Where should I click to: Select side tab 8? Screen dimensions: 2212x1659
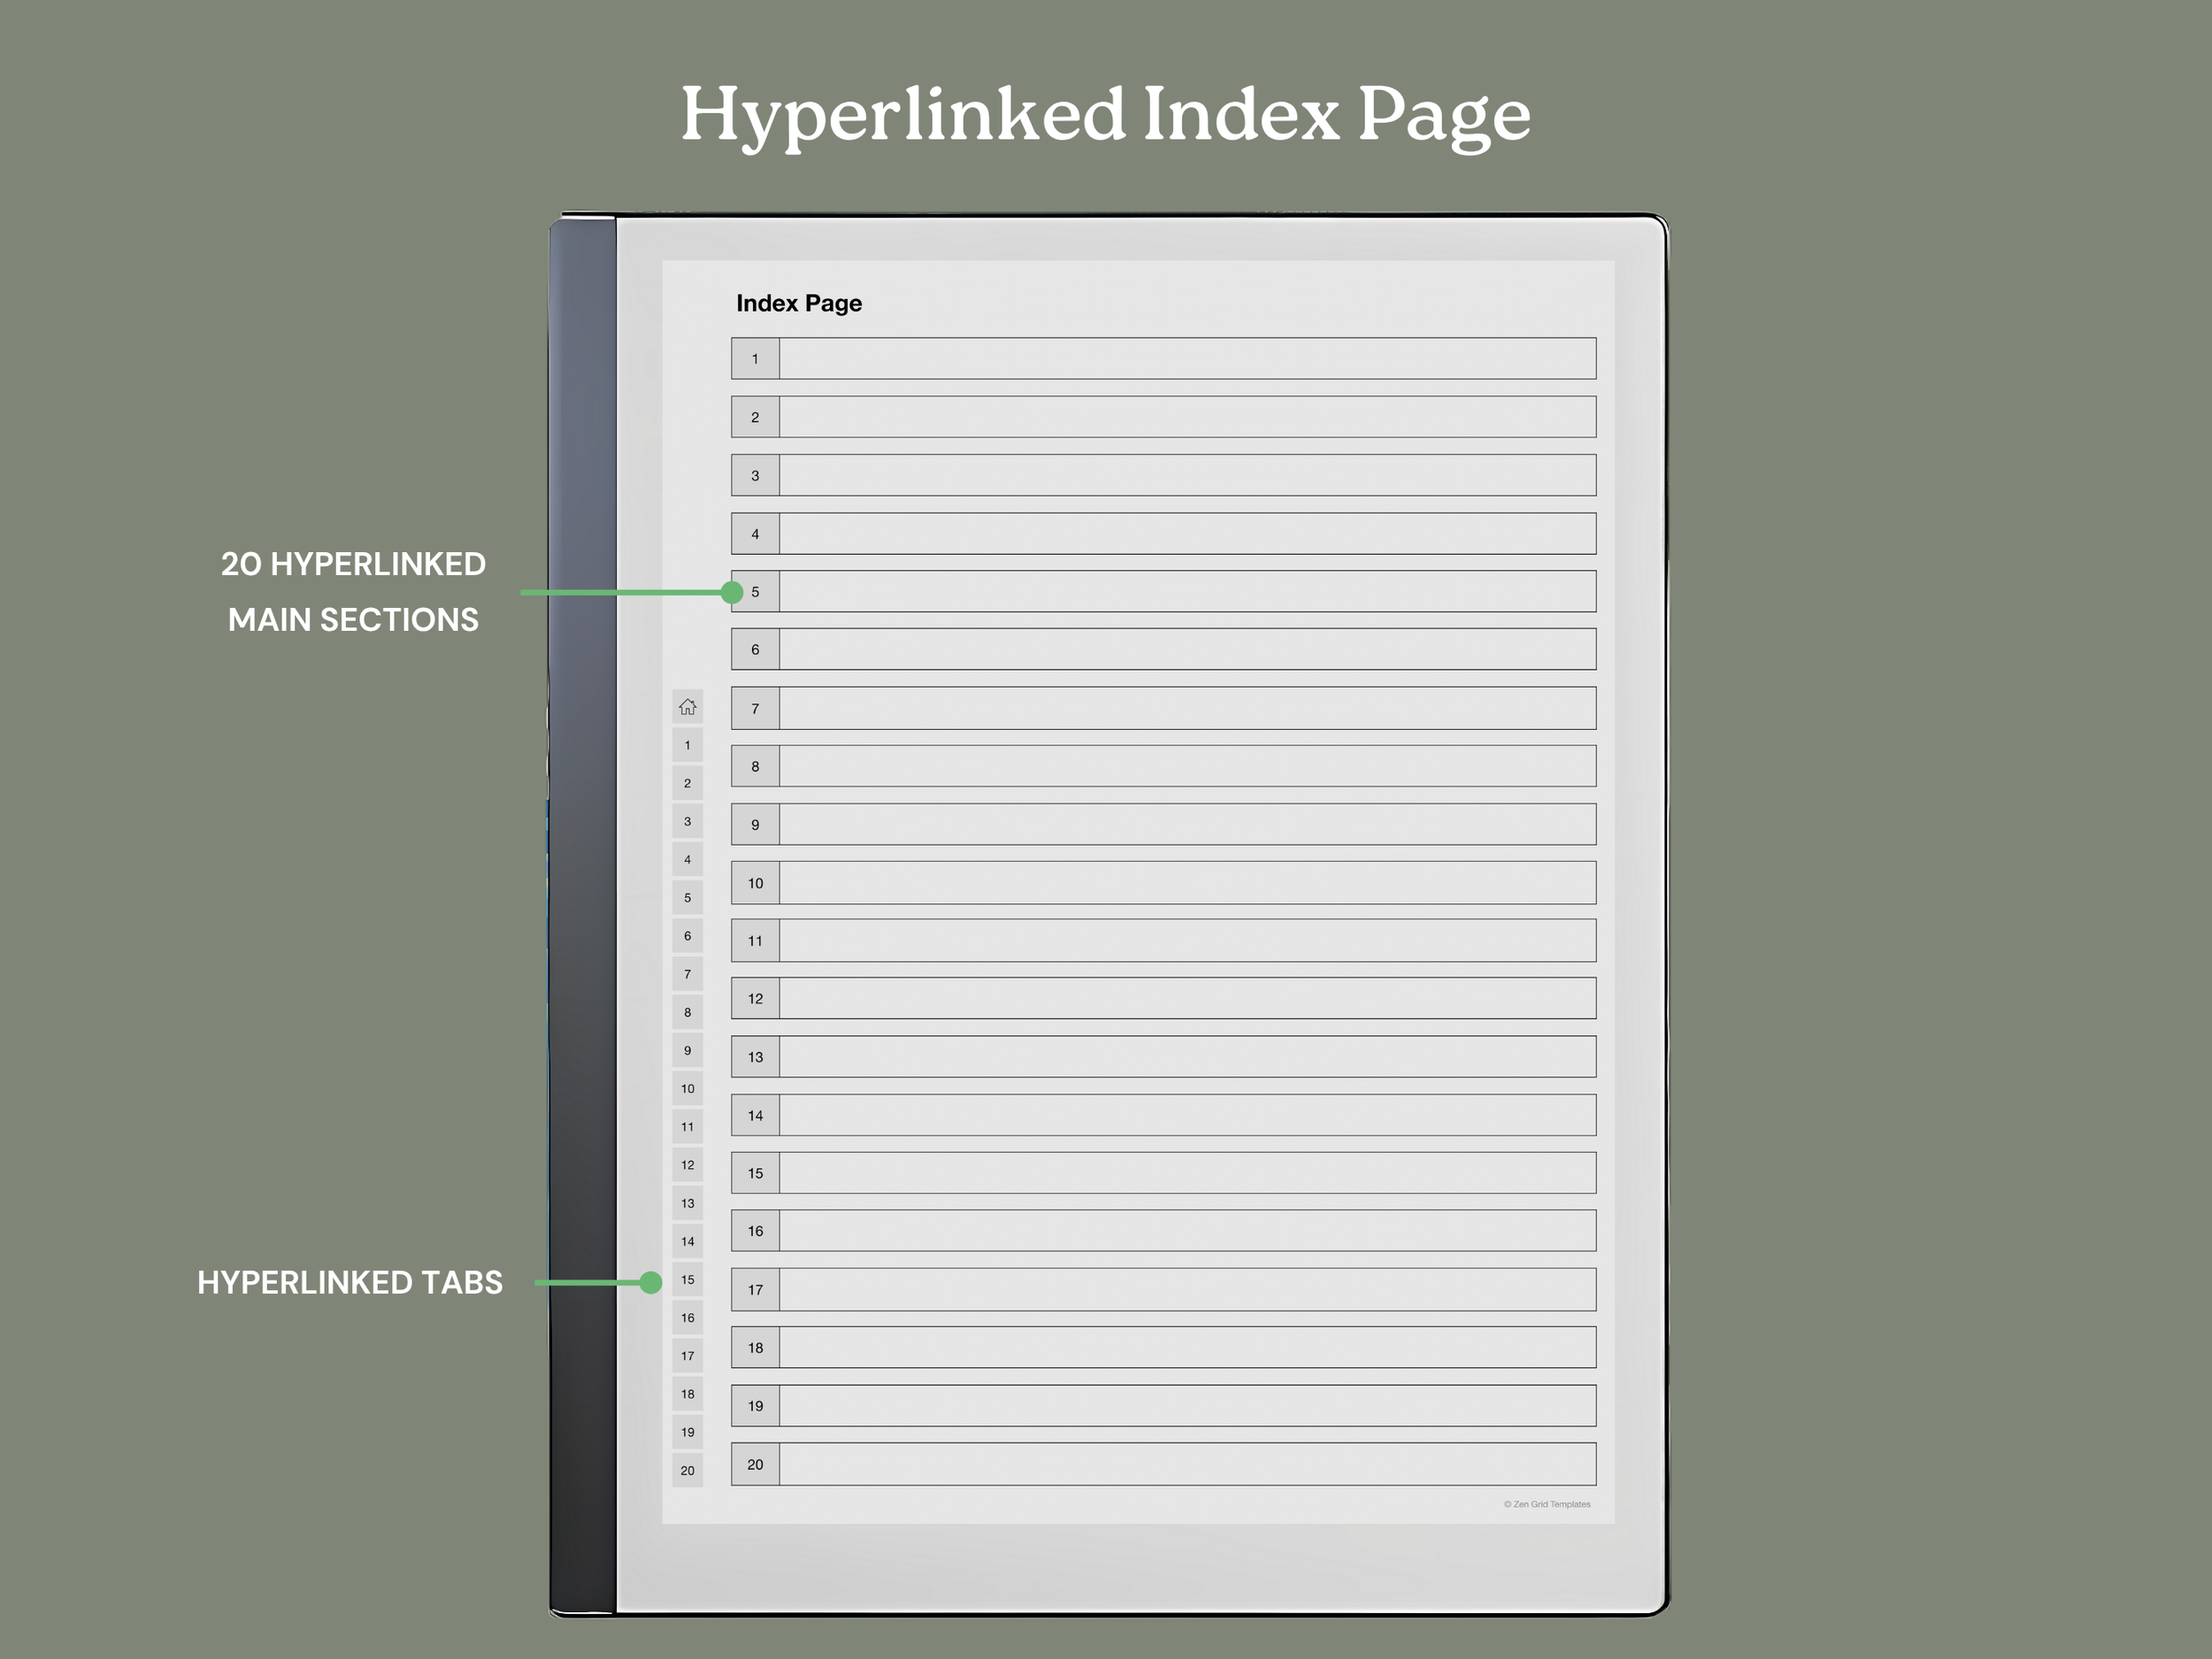(x=687, y=1012)
